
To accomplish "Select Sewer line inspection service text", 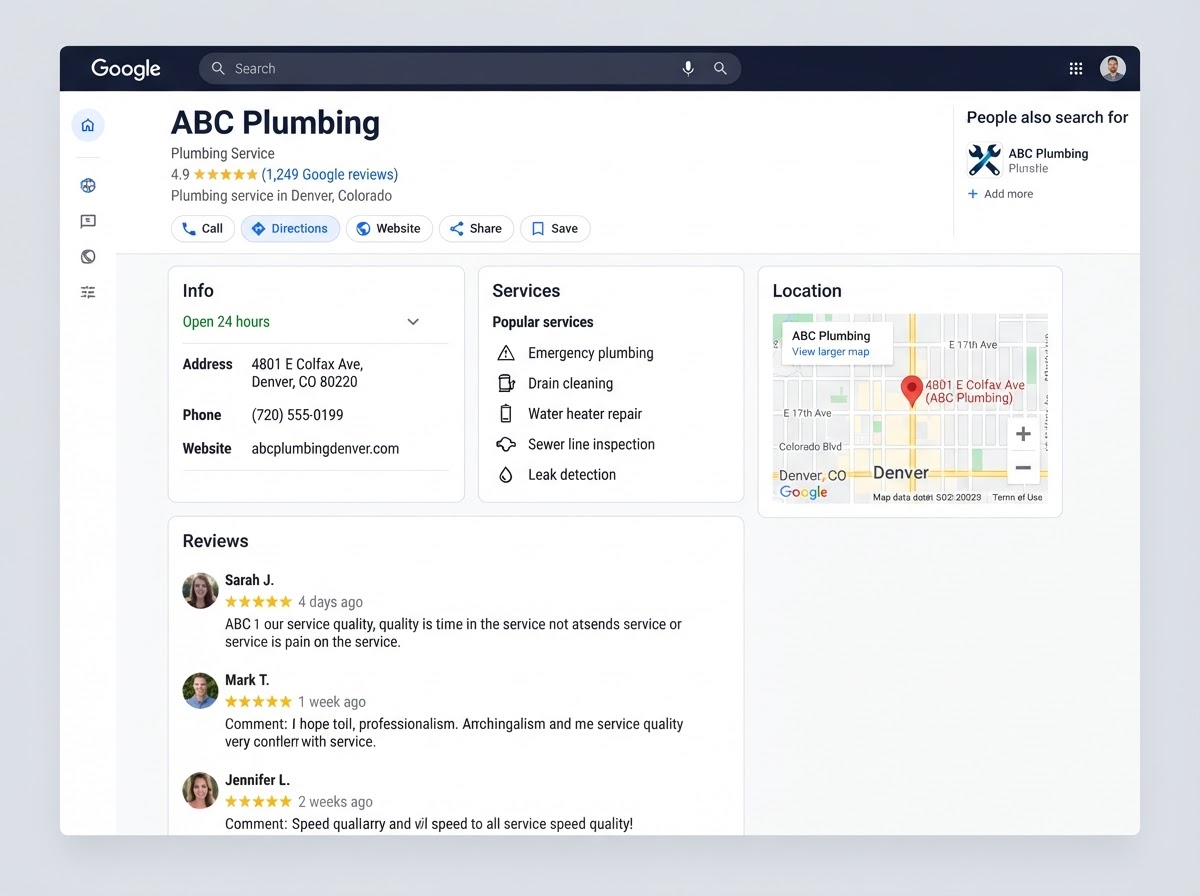I will pyautogui.click(x=592, y=444).
